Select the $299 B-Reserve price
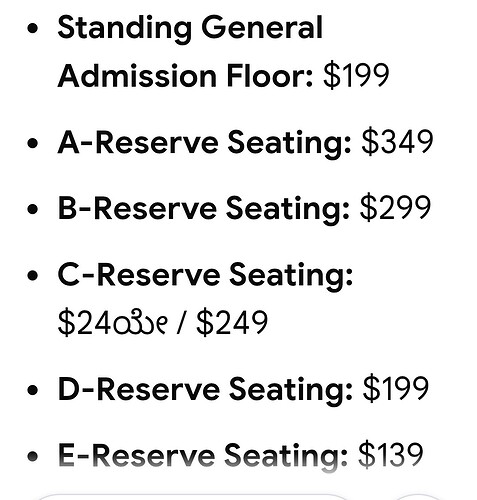477x500 pixels. [395, 208]
